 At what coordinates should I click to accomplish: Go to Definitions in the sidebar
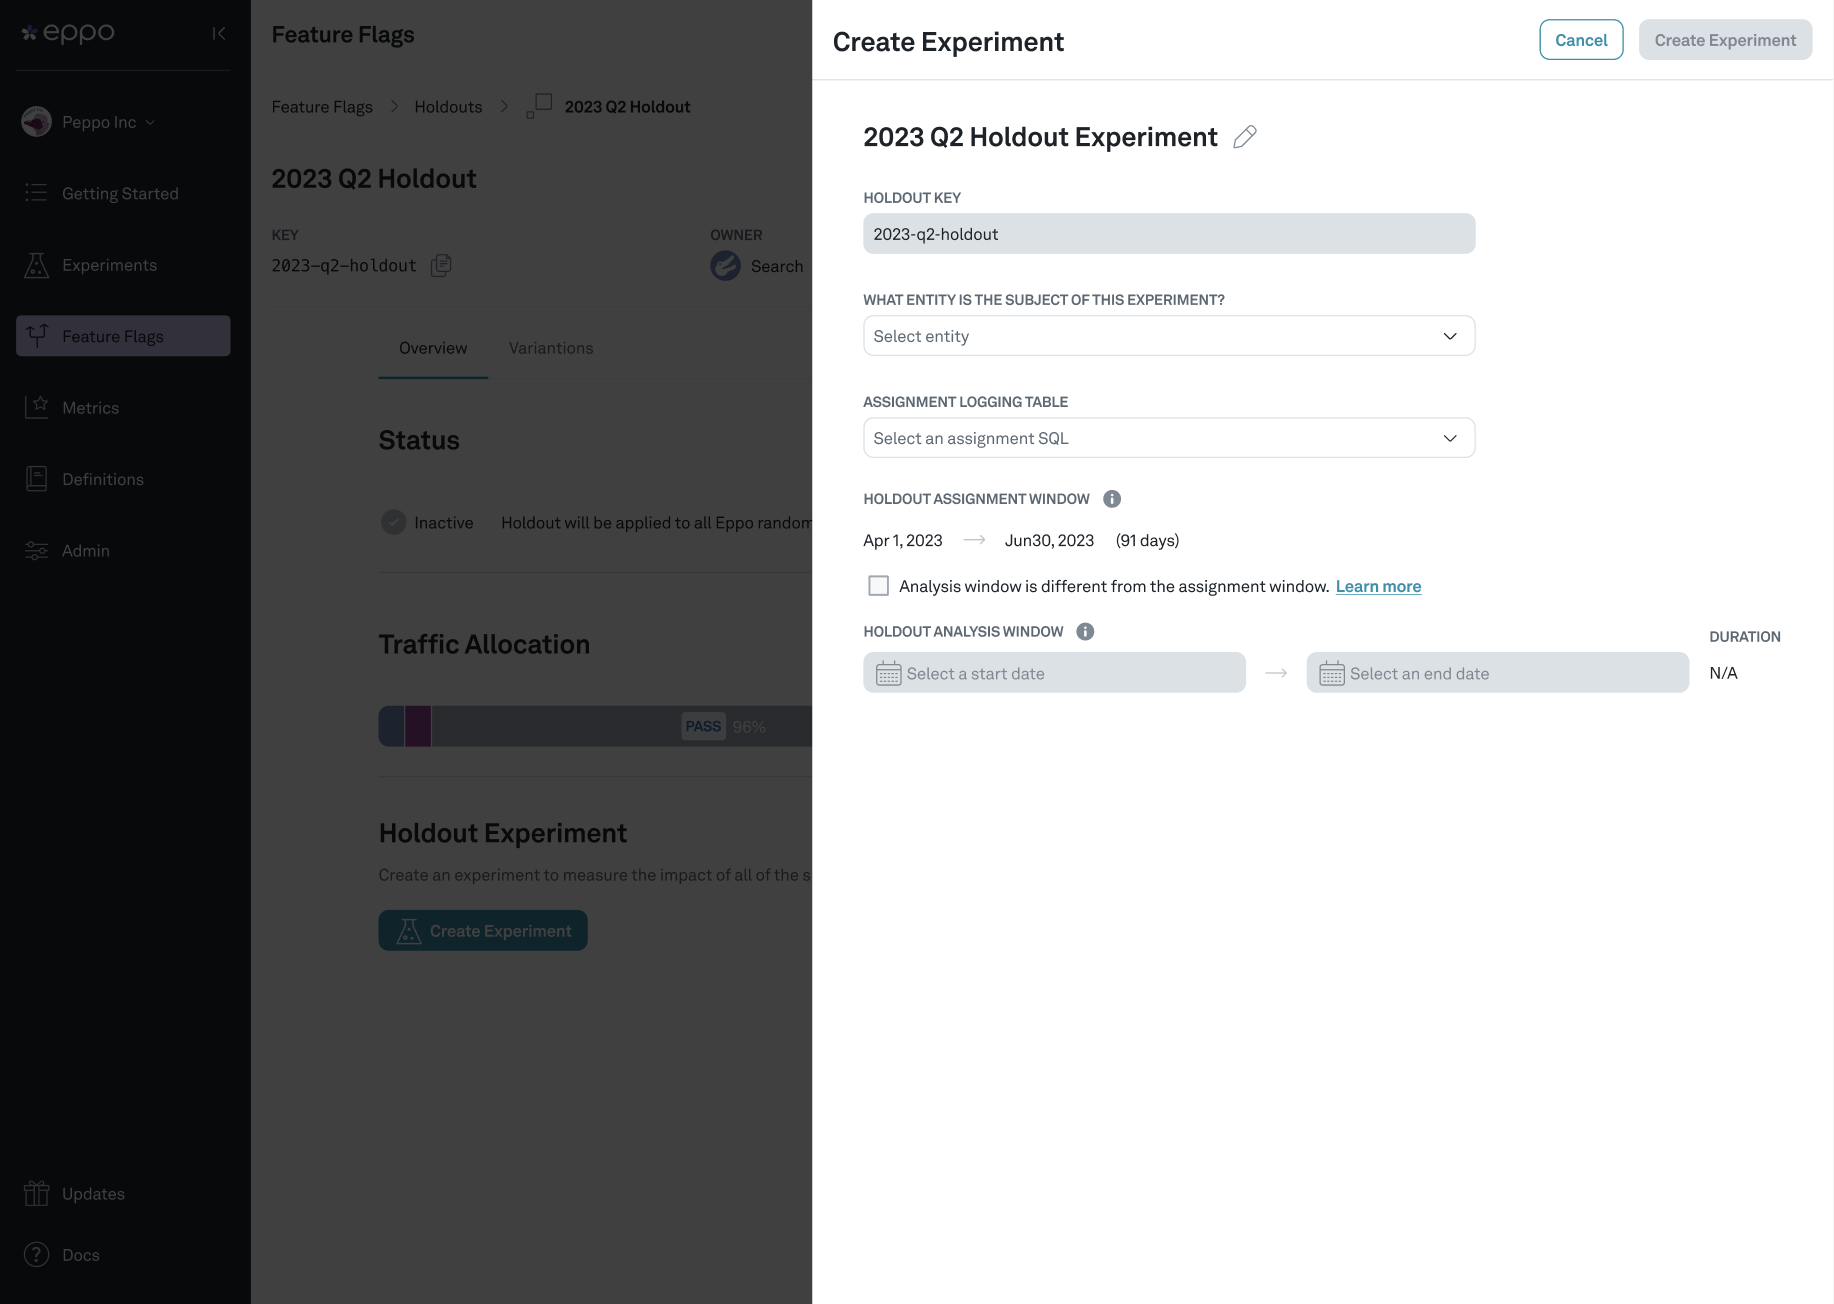[102, 478]
